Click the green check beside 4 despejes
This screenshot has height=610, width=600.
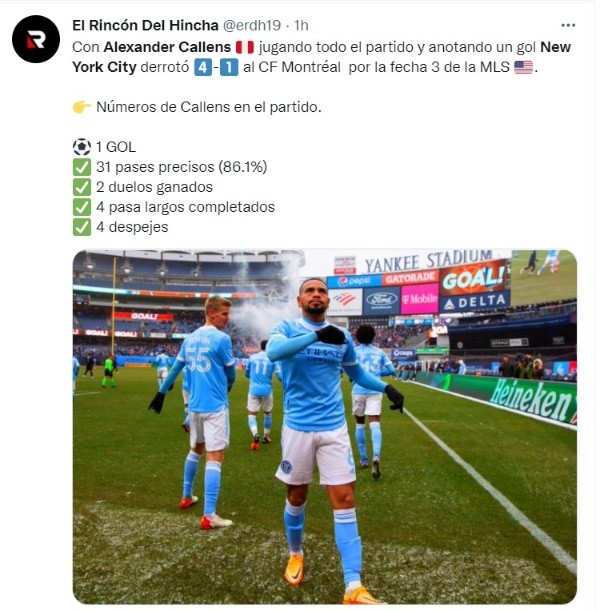82,227
